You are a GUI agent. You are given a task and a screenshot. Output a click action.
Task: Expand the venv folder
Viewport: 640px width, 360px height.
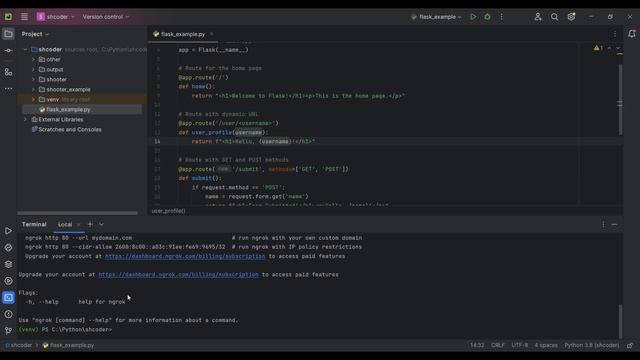[33, 100]
